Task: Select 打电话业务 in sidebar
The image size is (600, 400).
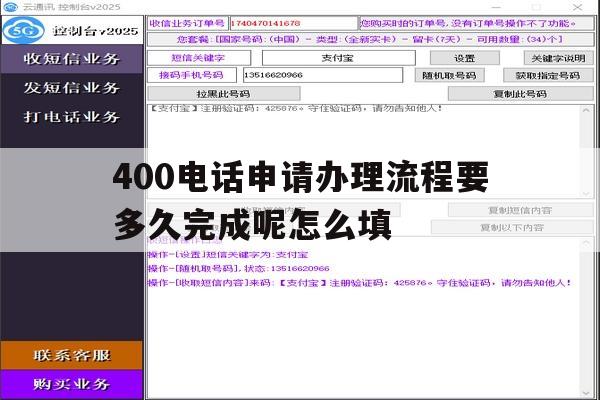Action: [72, 117]
